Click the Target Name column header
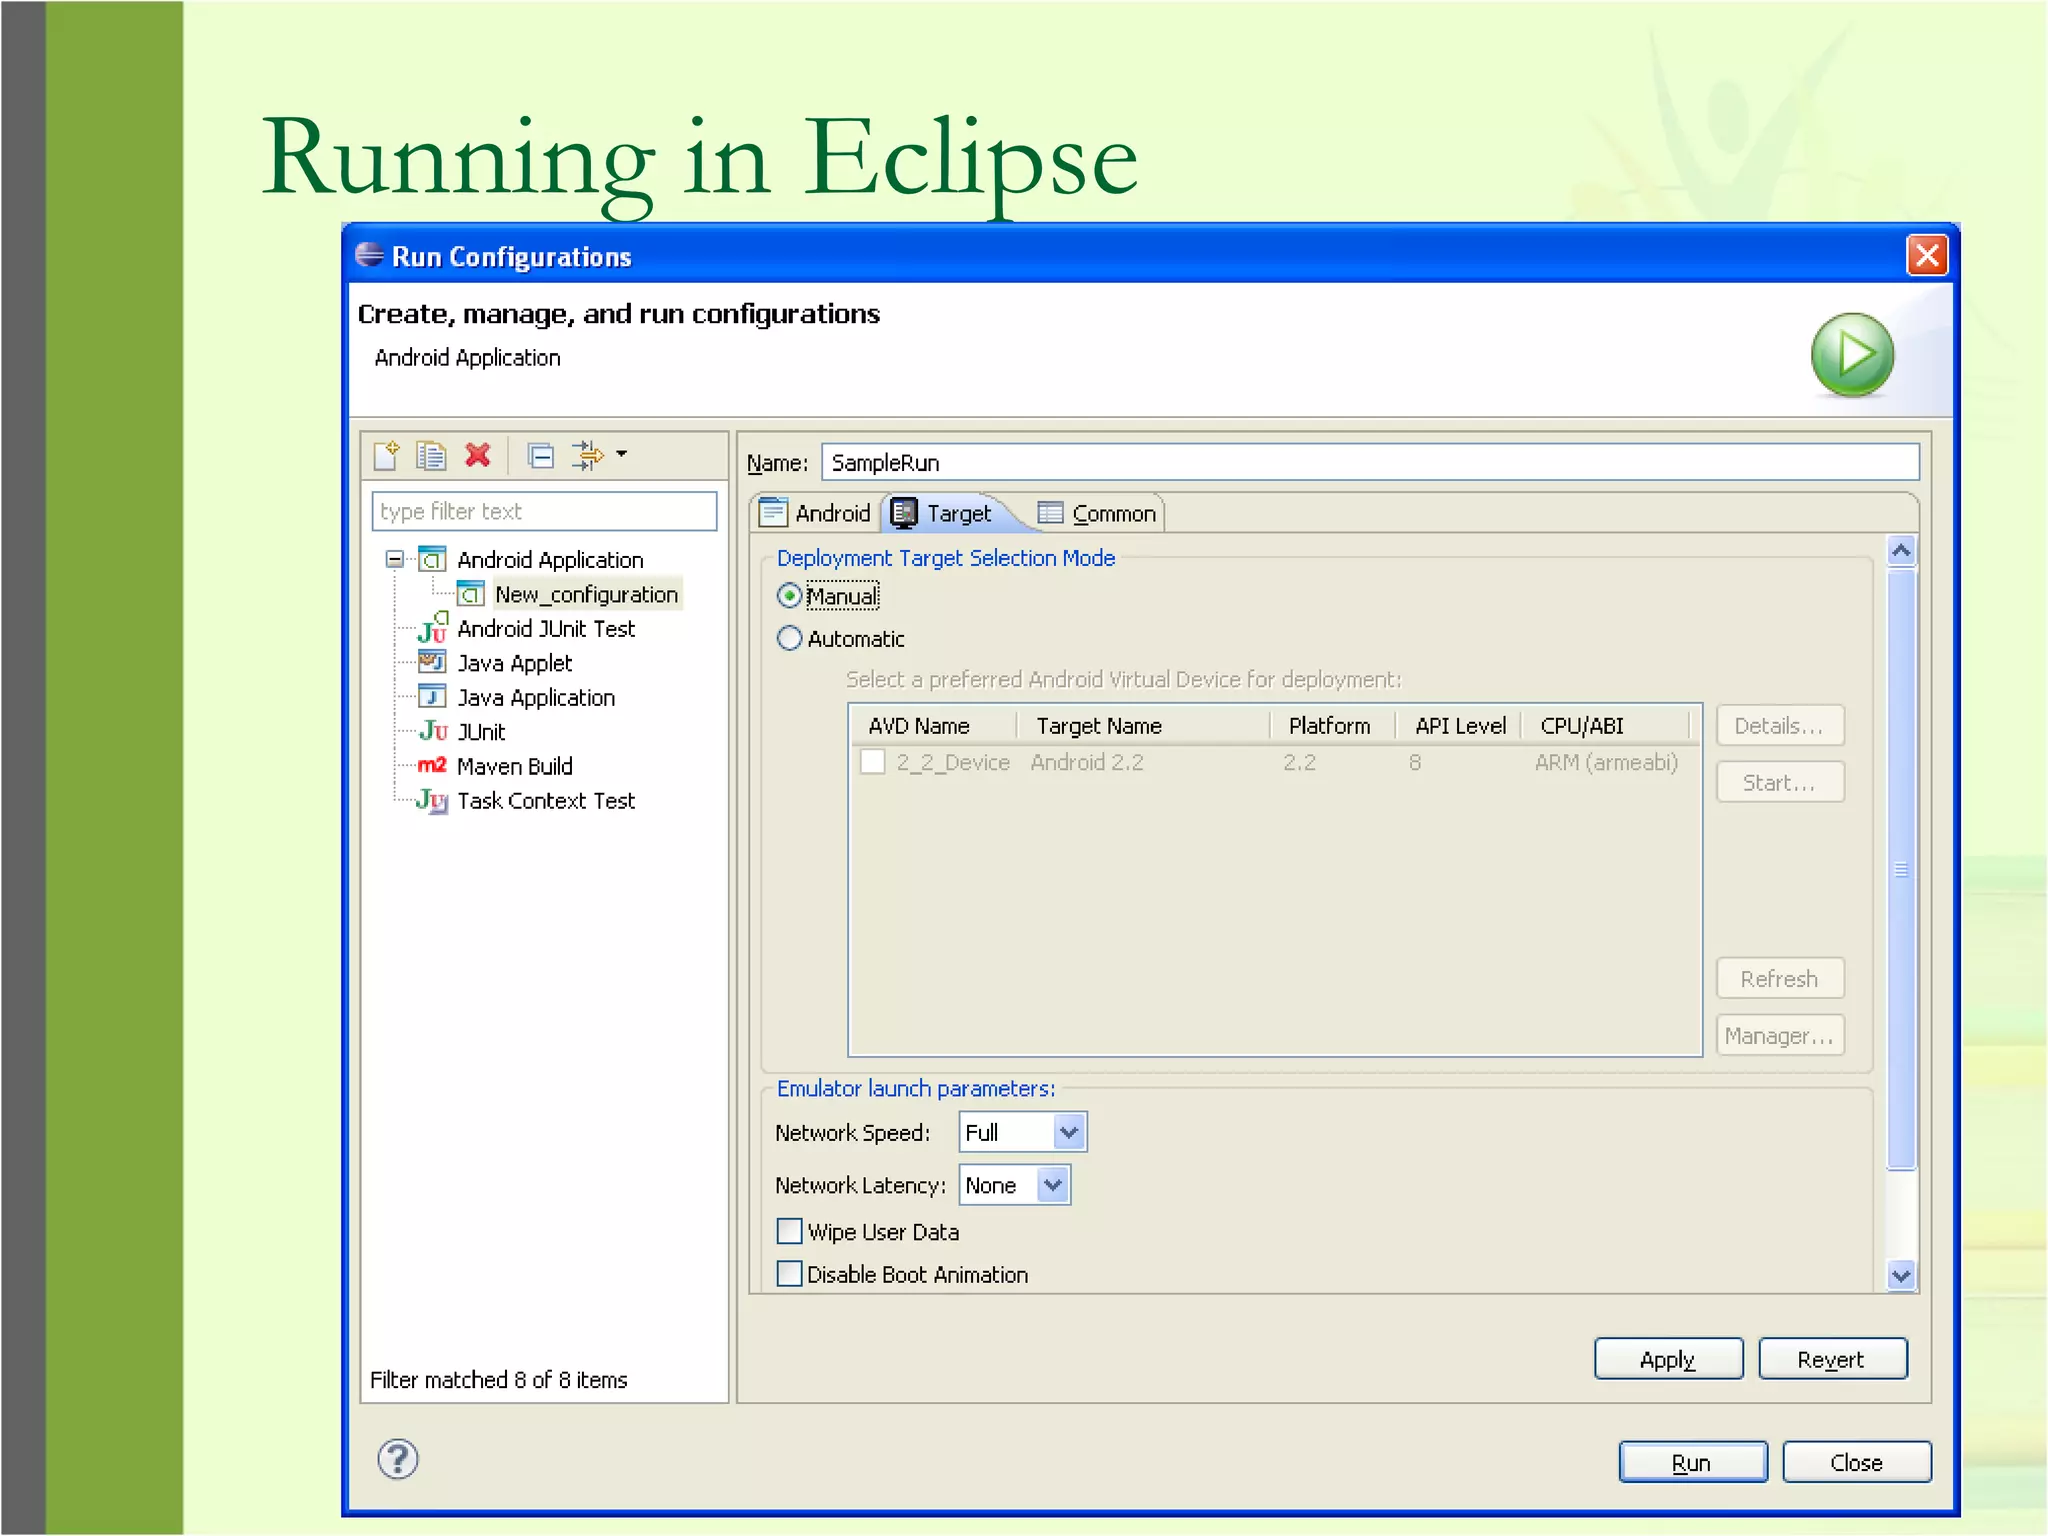The width and height of the screenshot is (2048, 1536). click(x=1143, y=726)
